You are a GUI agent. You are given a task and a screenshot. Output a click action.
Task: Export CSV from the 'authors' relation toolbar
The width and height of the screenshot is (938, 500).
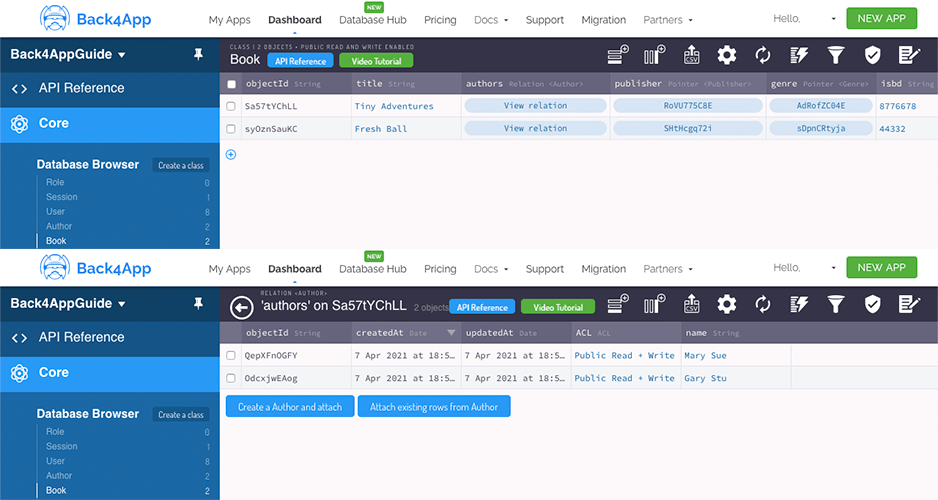tap(691, 304)
